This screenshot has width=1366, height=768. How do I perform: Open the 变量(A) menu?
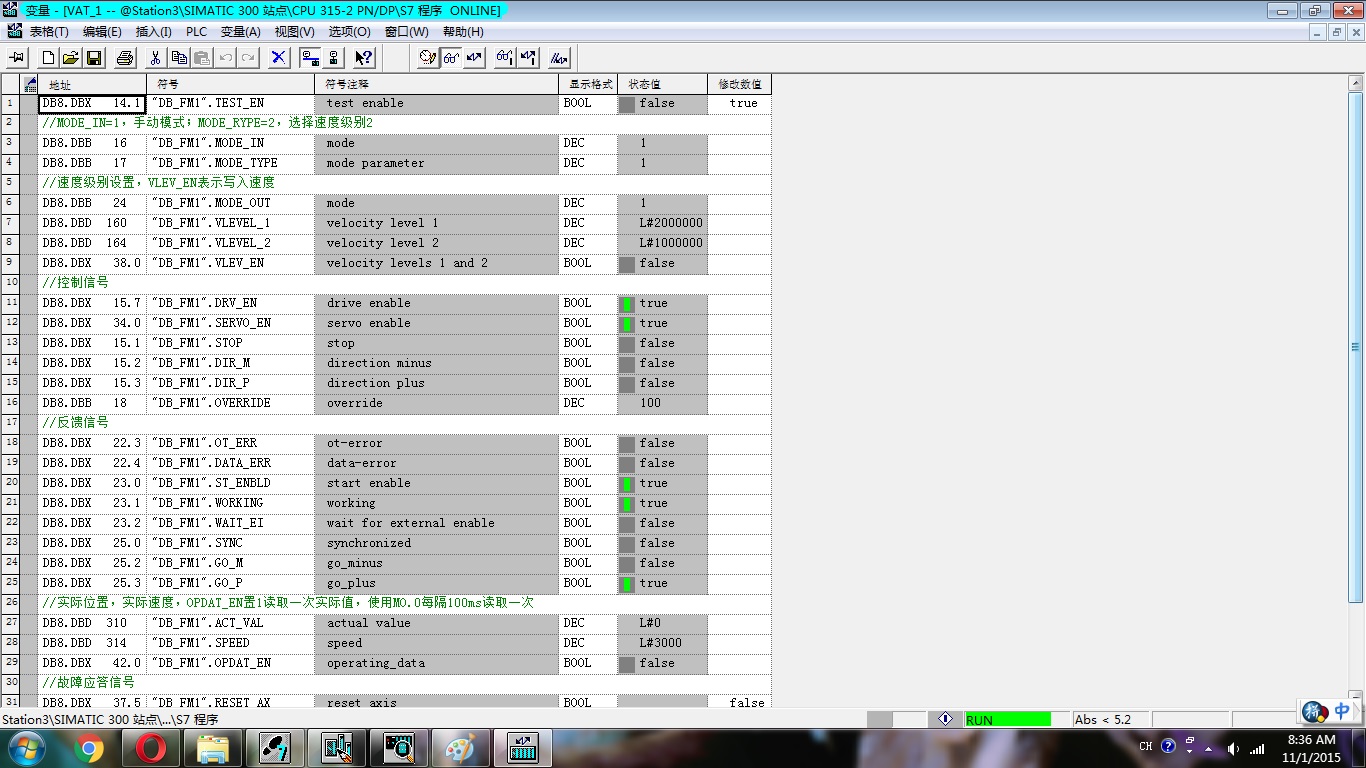(x=240, y=32)
